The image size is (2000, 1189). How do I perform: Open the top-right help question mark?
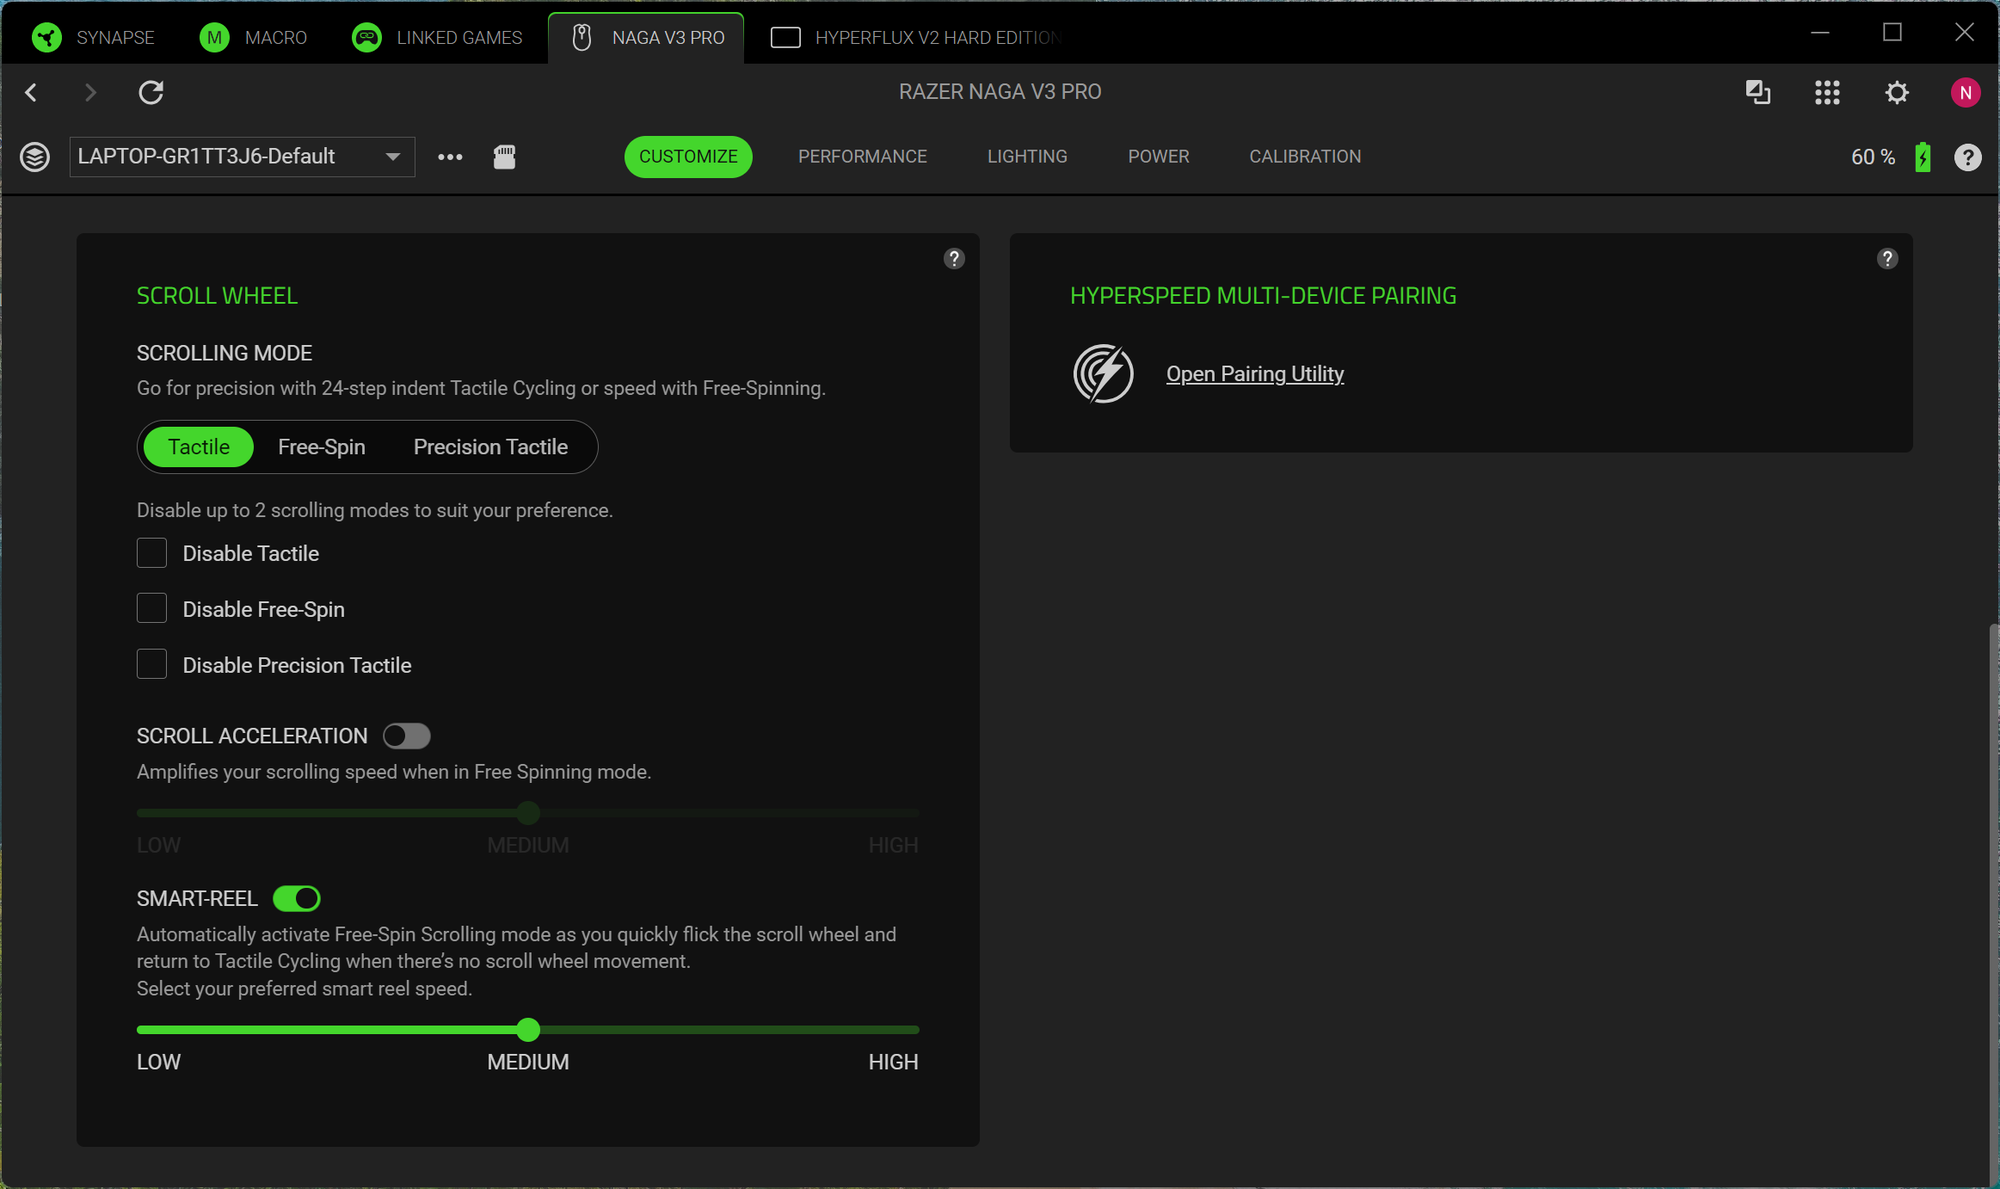coord(1967,157)
